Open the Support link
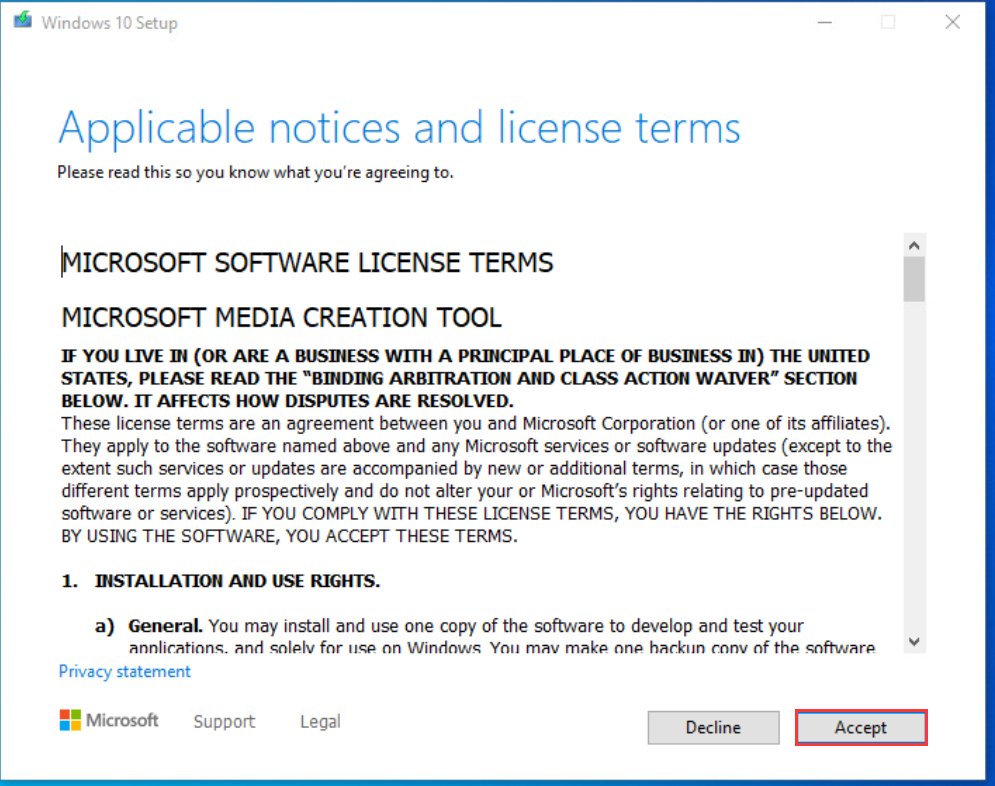995x786 pixels. tap(224, 721)
